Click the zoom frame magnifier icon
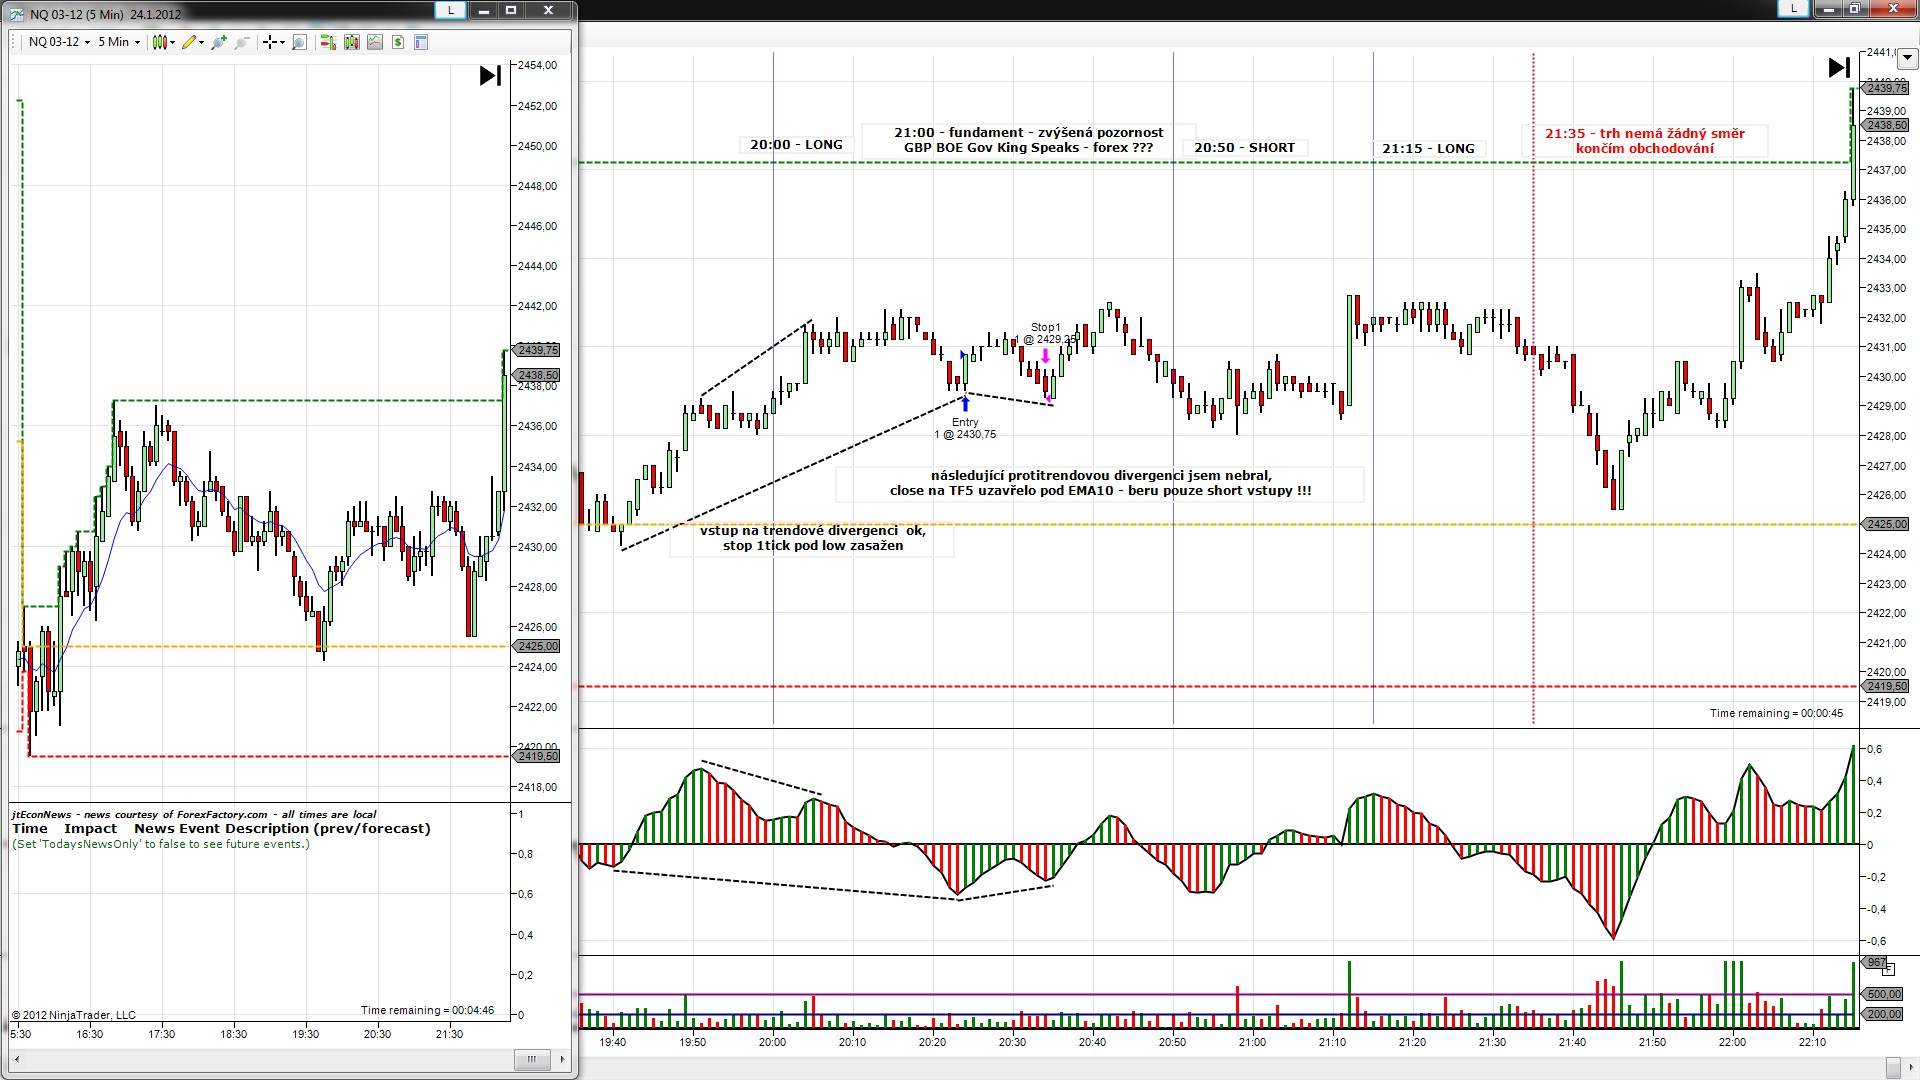This screenshot has width=1920, height=1080. click(299, 42)
